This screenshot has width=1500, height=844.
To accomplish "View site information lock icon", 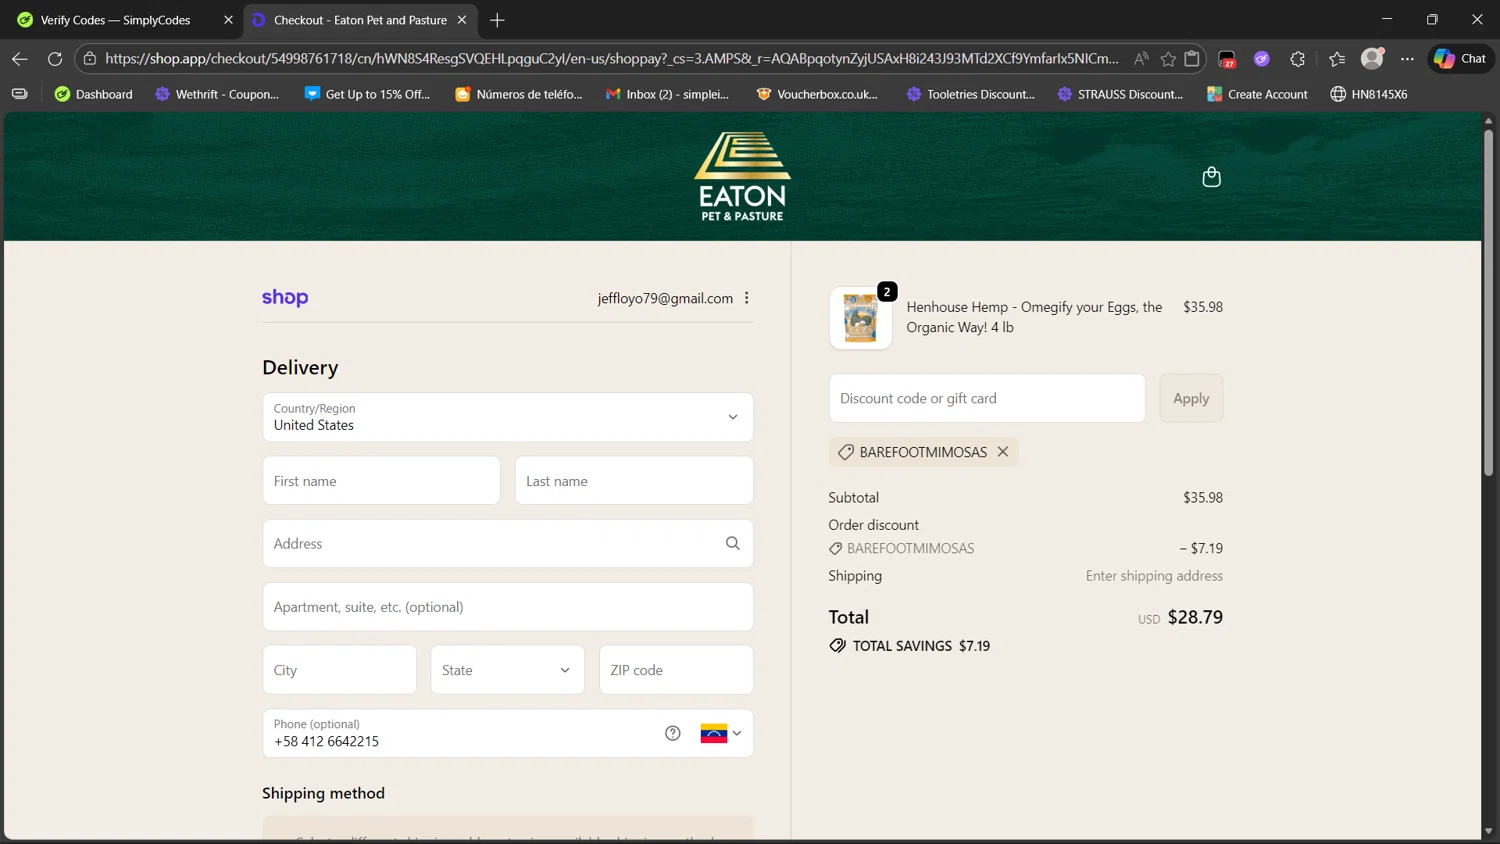I will (x=90, y=59).
